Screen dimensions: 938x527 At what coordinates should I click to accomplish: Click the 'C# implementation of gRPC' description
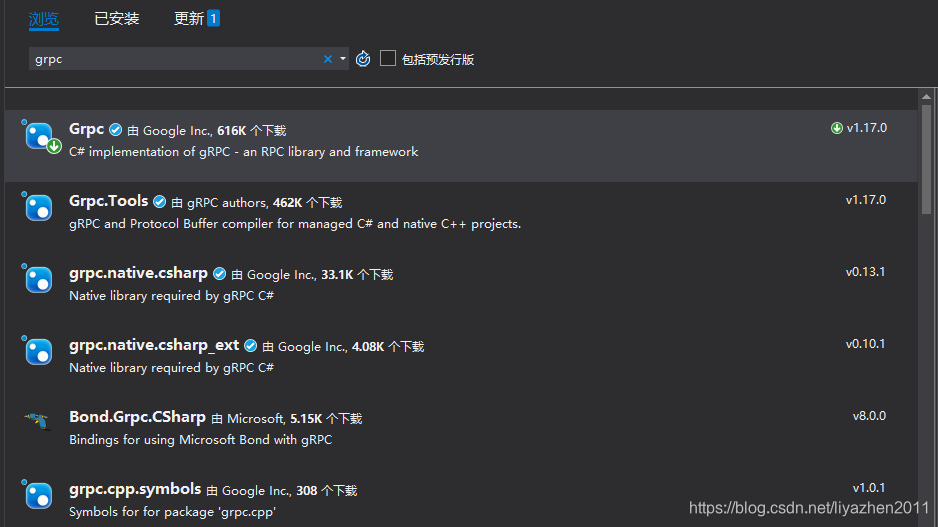pyautogui.click(x=243, y=152)
